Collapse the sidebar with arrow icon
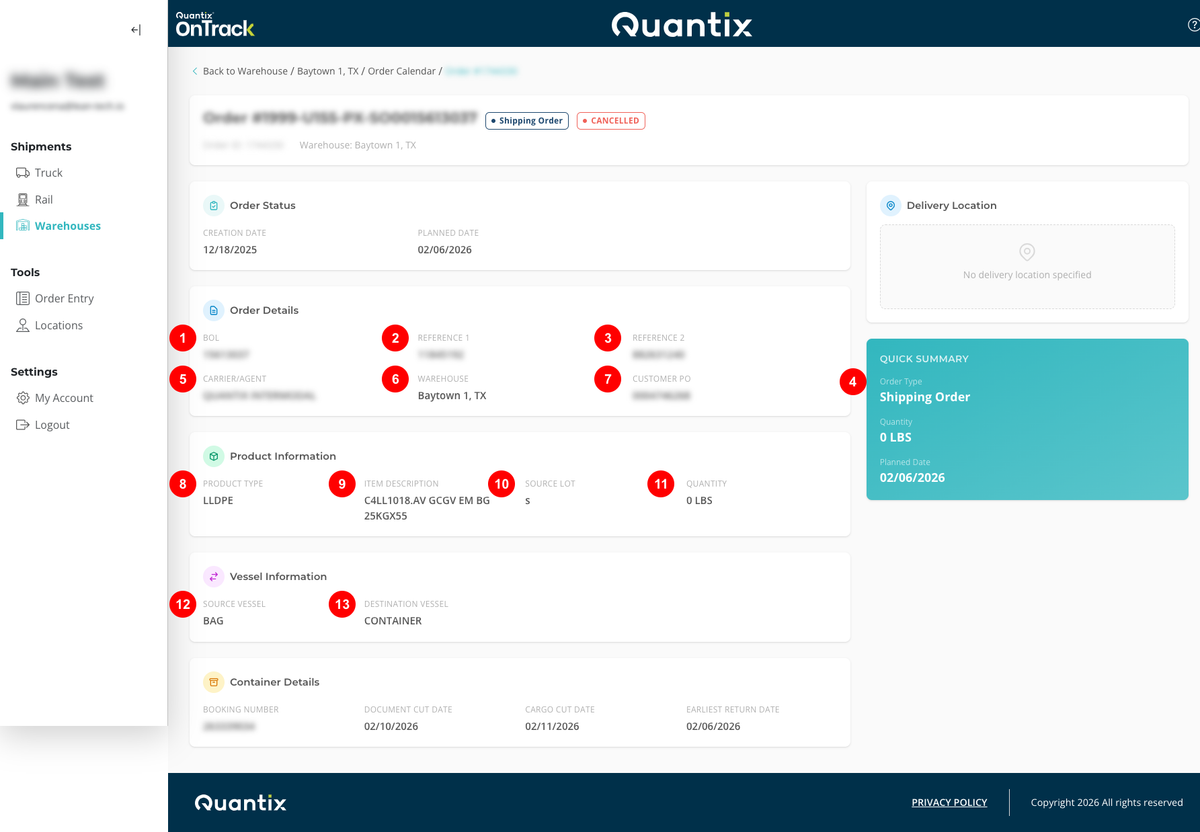The image size is (1200, 832). click(136, 30)
